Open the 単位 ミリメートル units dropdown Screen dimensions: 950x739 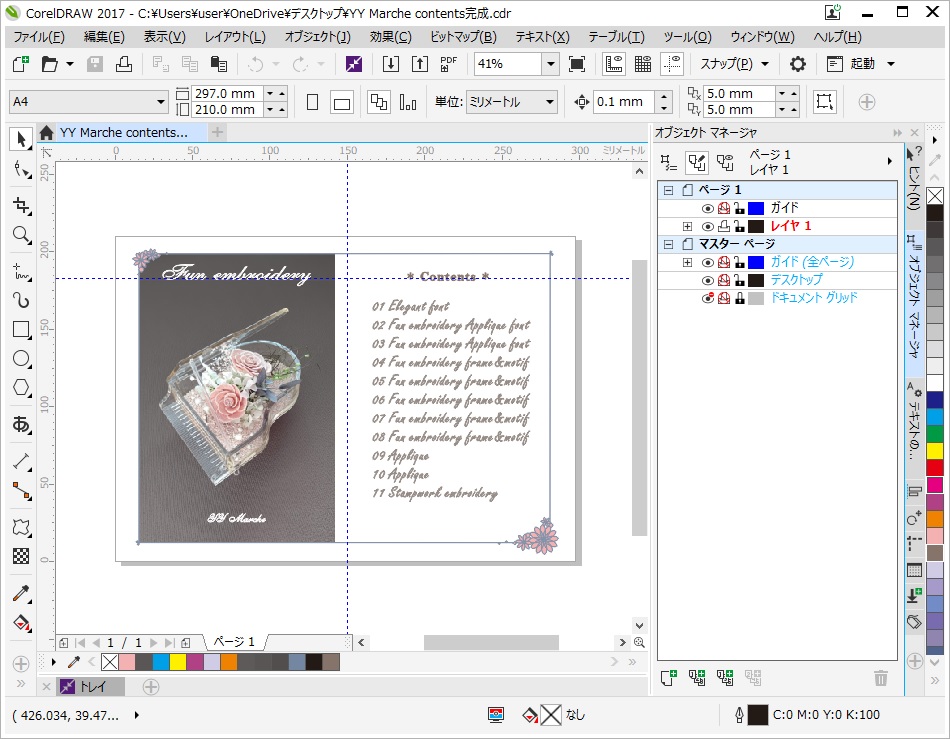pos(550,102)
